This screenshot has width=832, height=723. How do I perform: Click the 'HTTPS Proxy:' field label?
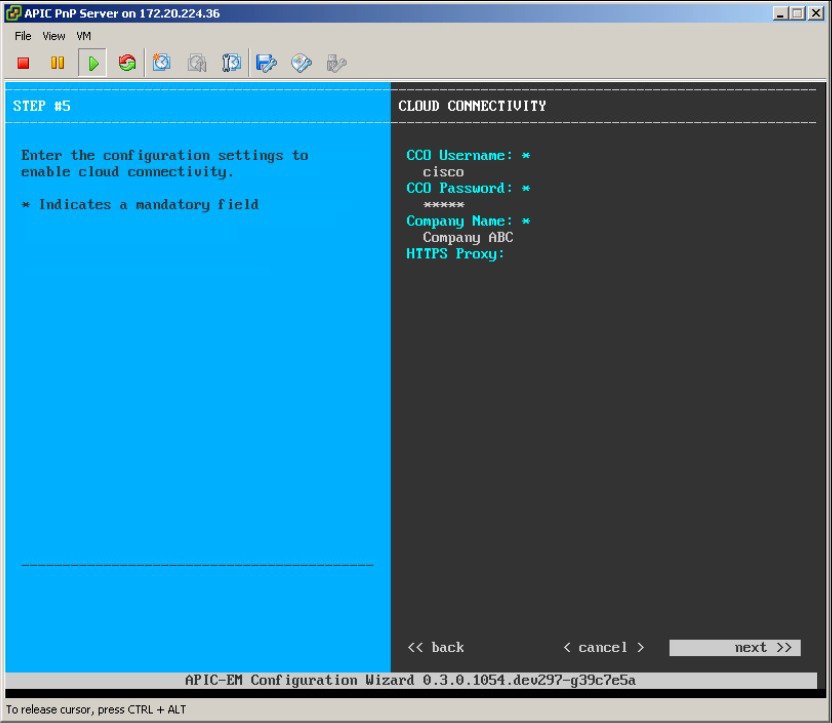pyautogui.click(x=455, y=254)
